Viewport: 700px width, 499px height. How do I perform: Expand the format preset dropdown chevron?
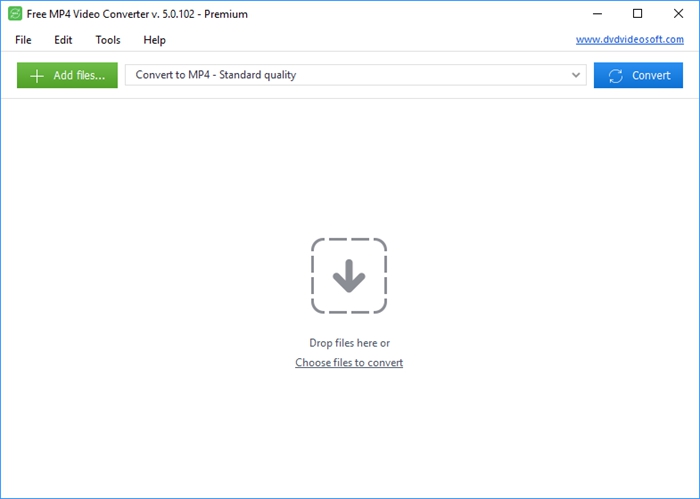(576, 75)
